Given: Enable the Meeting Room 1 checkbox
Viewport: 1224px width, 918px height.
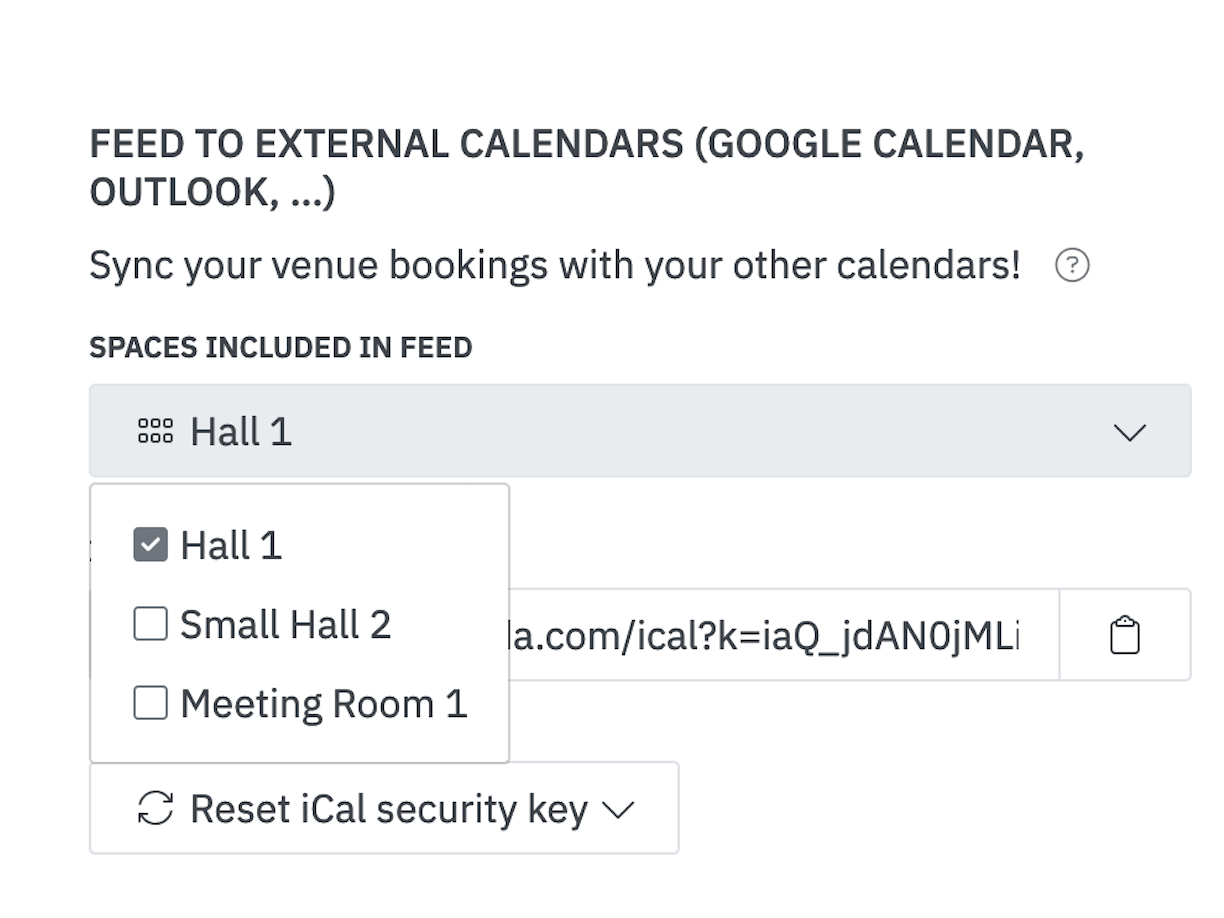Looking at the screenshot, I should pyautogui.click(x=150, y=704).
